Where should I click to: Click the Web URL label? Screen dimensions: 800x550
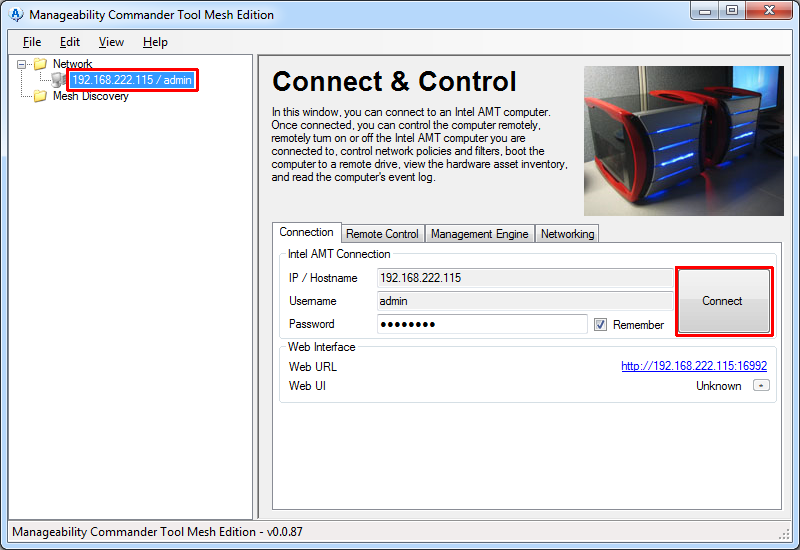click(313, 367)
